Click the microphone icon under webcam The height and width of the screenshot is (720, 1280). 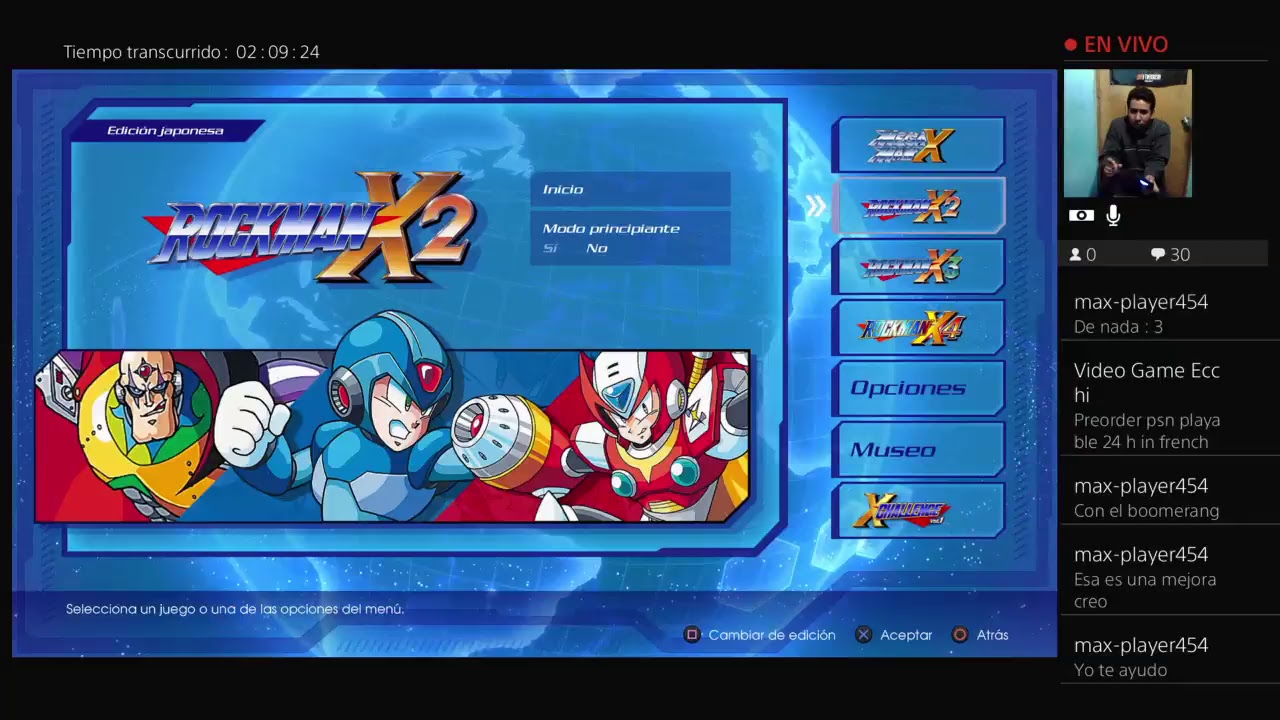click(x=1113, y=215)
